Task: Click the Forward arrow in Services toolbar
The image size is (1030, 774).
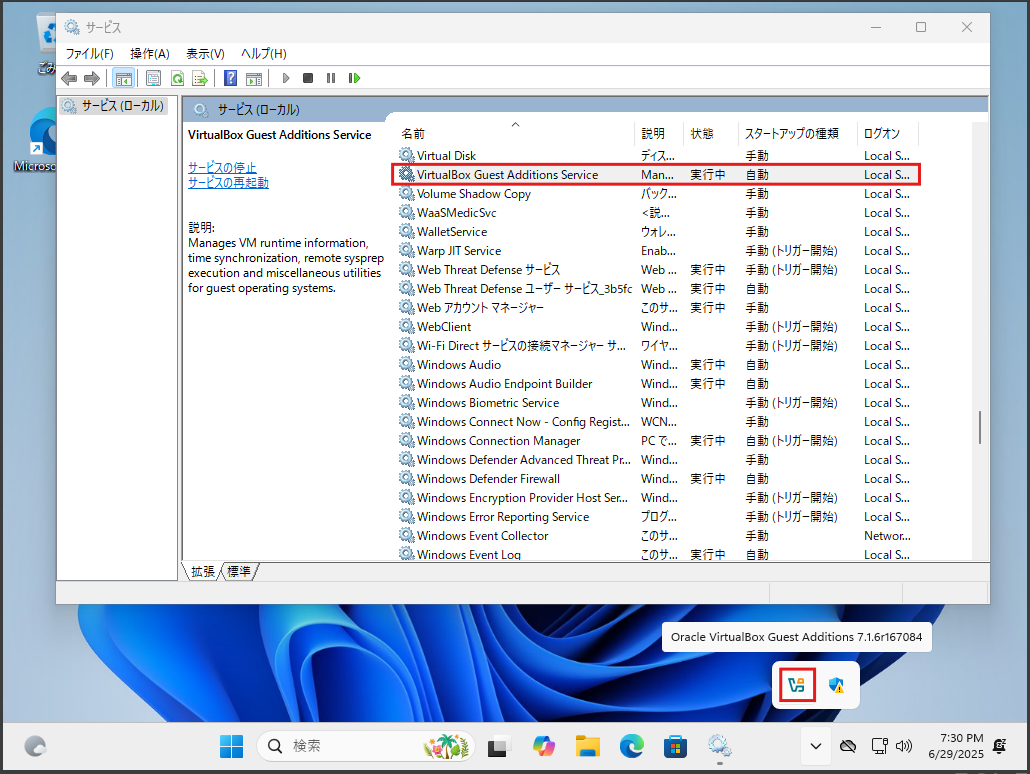Action: tap(92, 79)
